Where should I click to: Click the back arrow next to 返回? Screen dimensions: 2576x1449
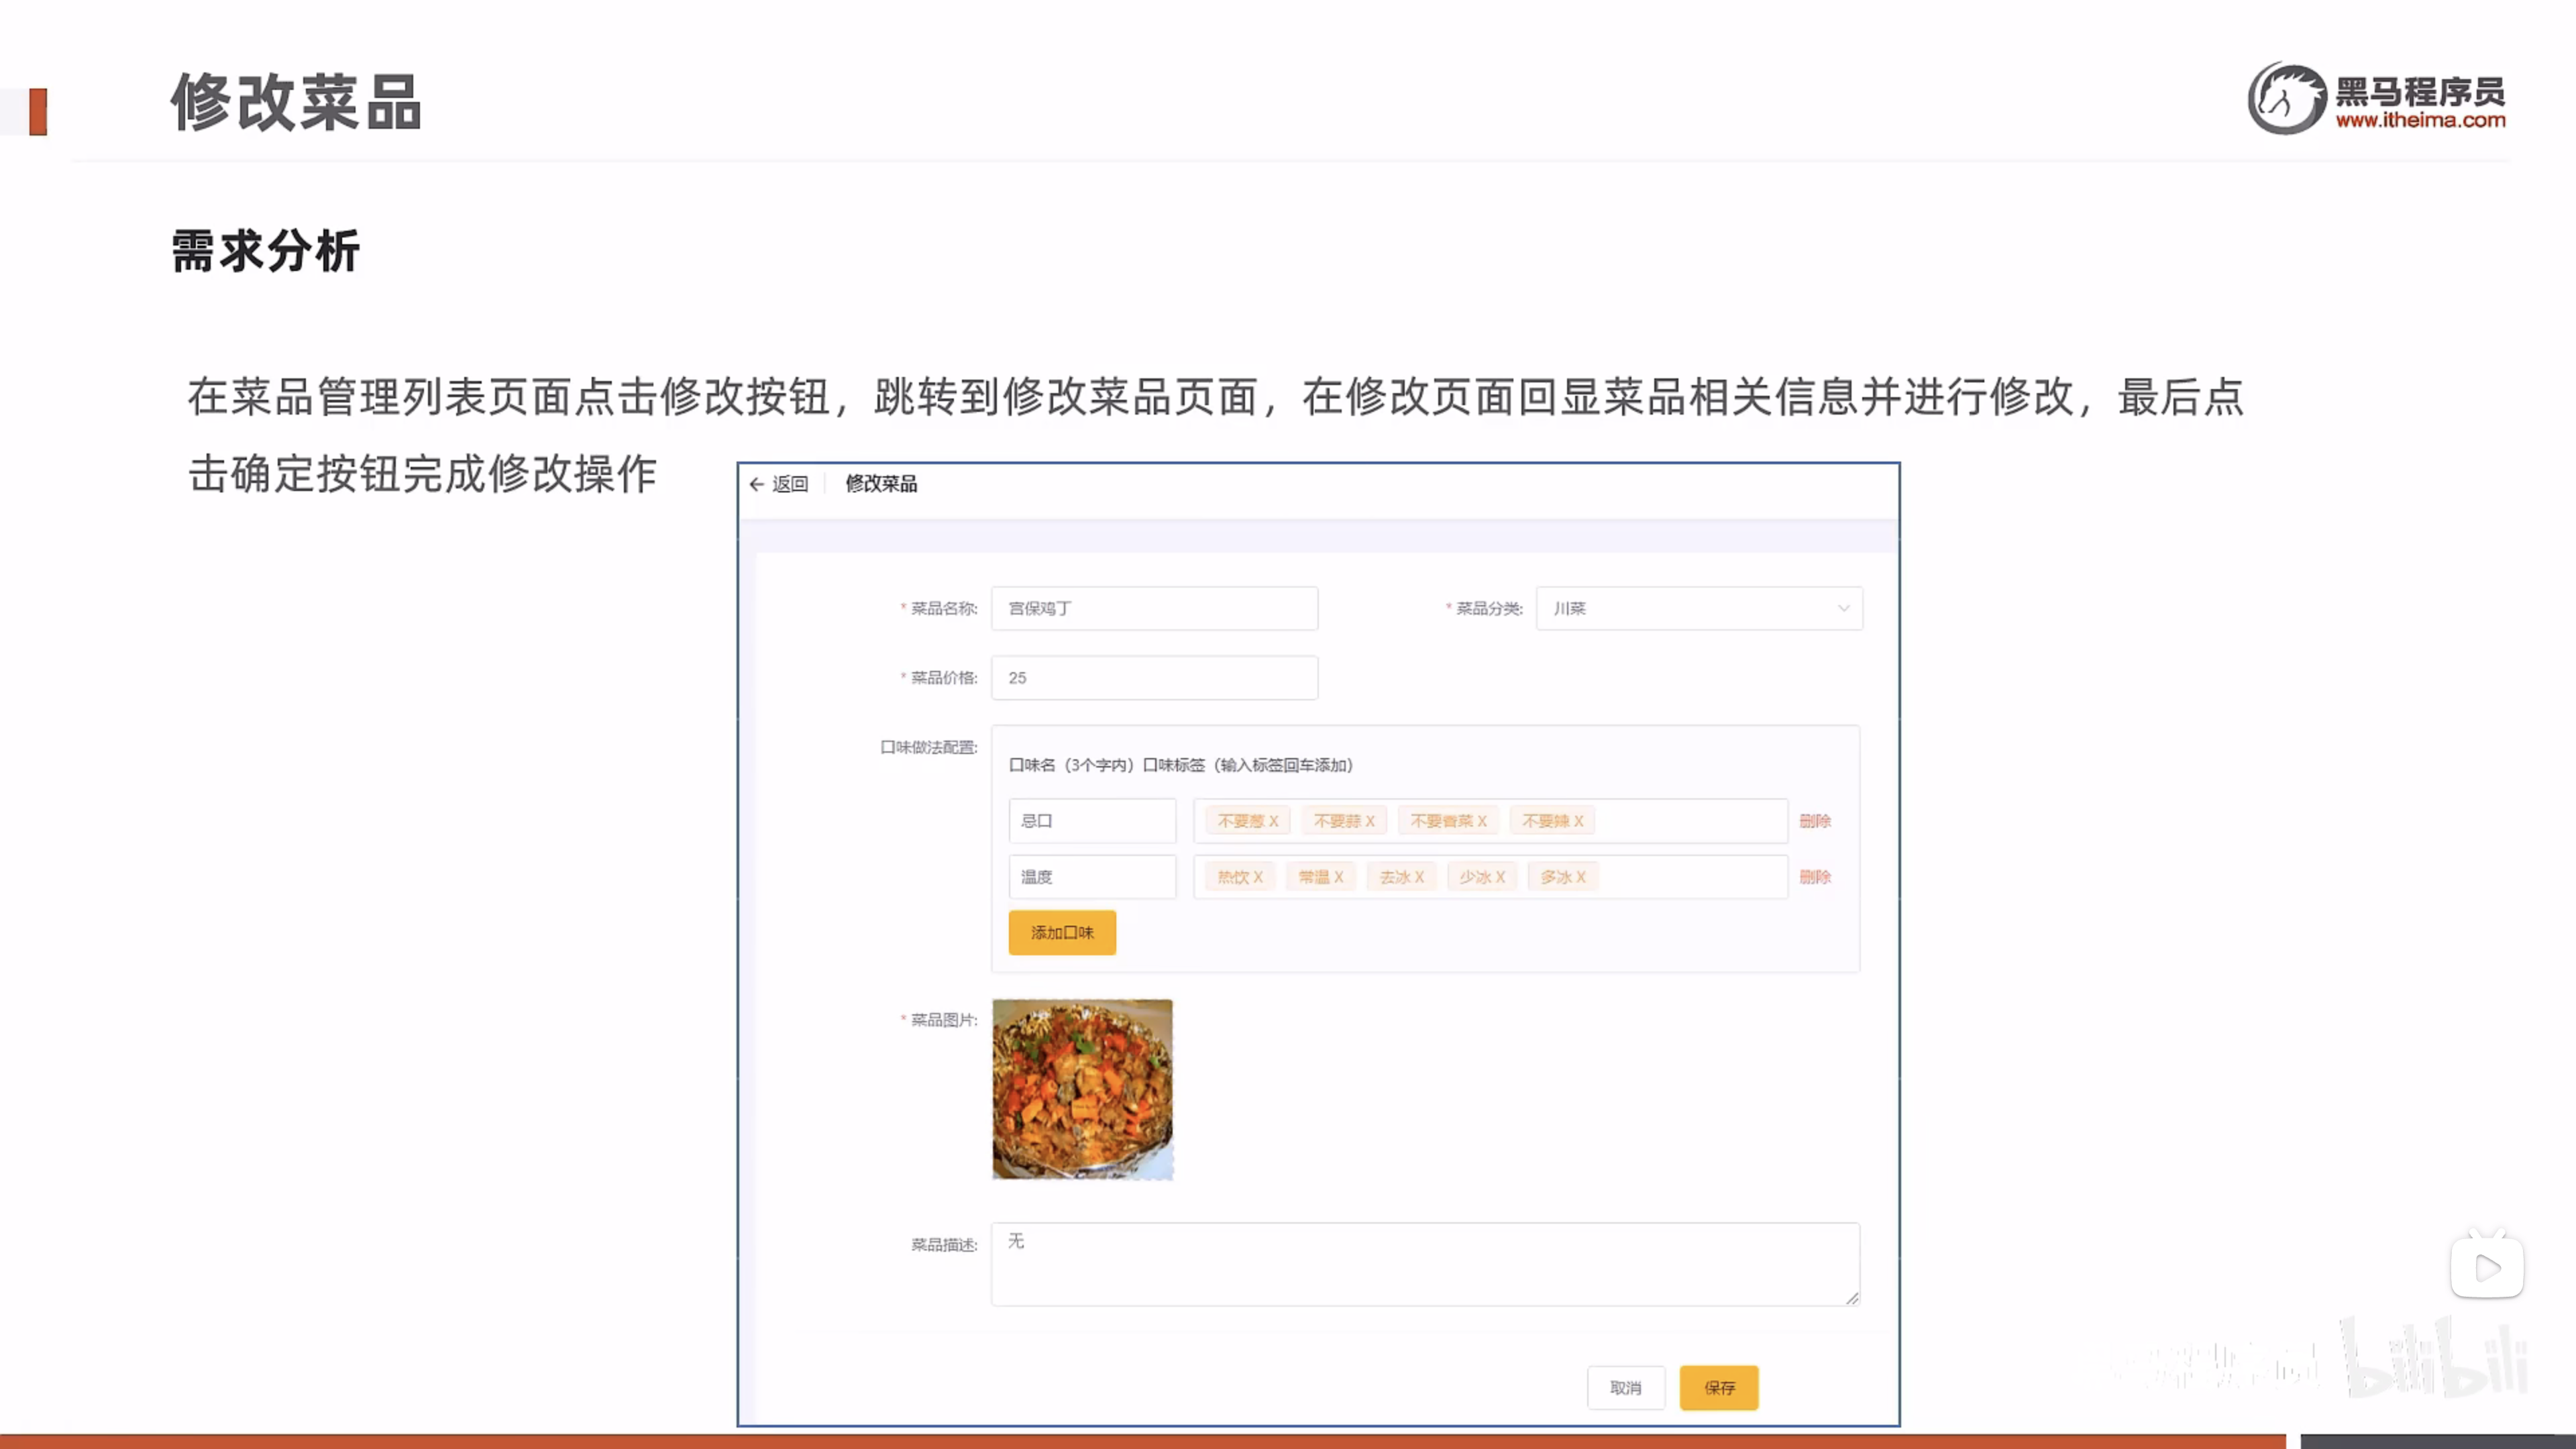[x=756, y=484]
